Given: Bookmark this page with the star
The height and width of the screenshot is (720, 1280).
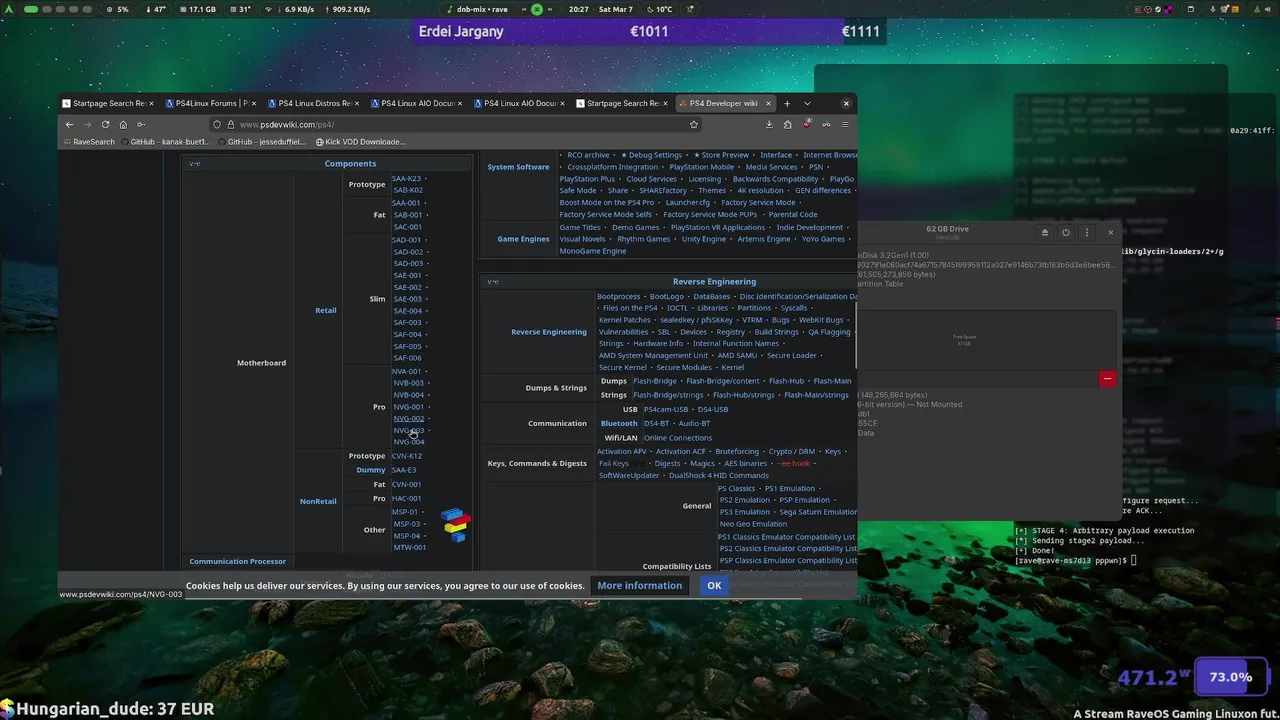Looking at the screenshot, I should (693, 124).
